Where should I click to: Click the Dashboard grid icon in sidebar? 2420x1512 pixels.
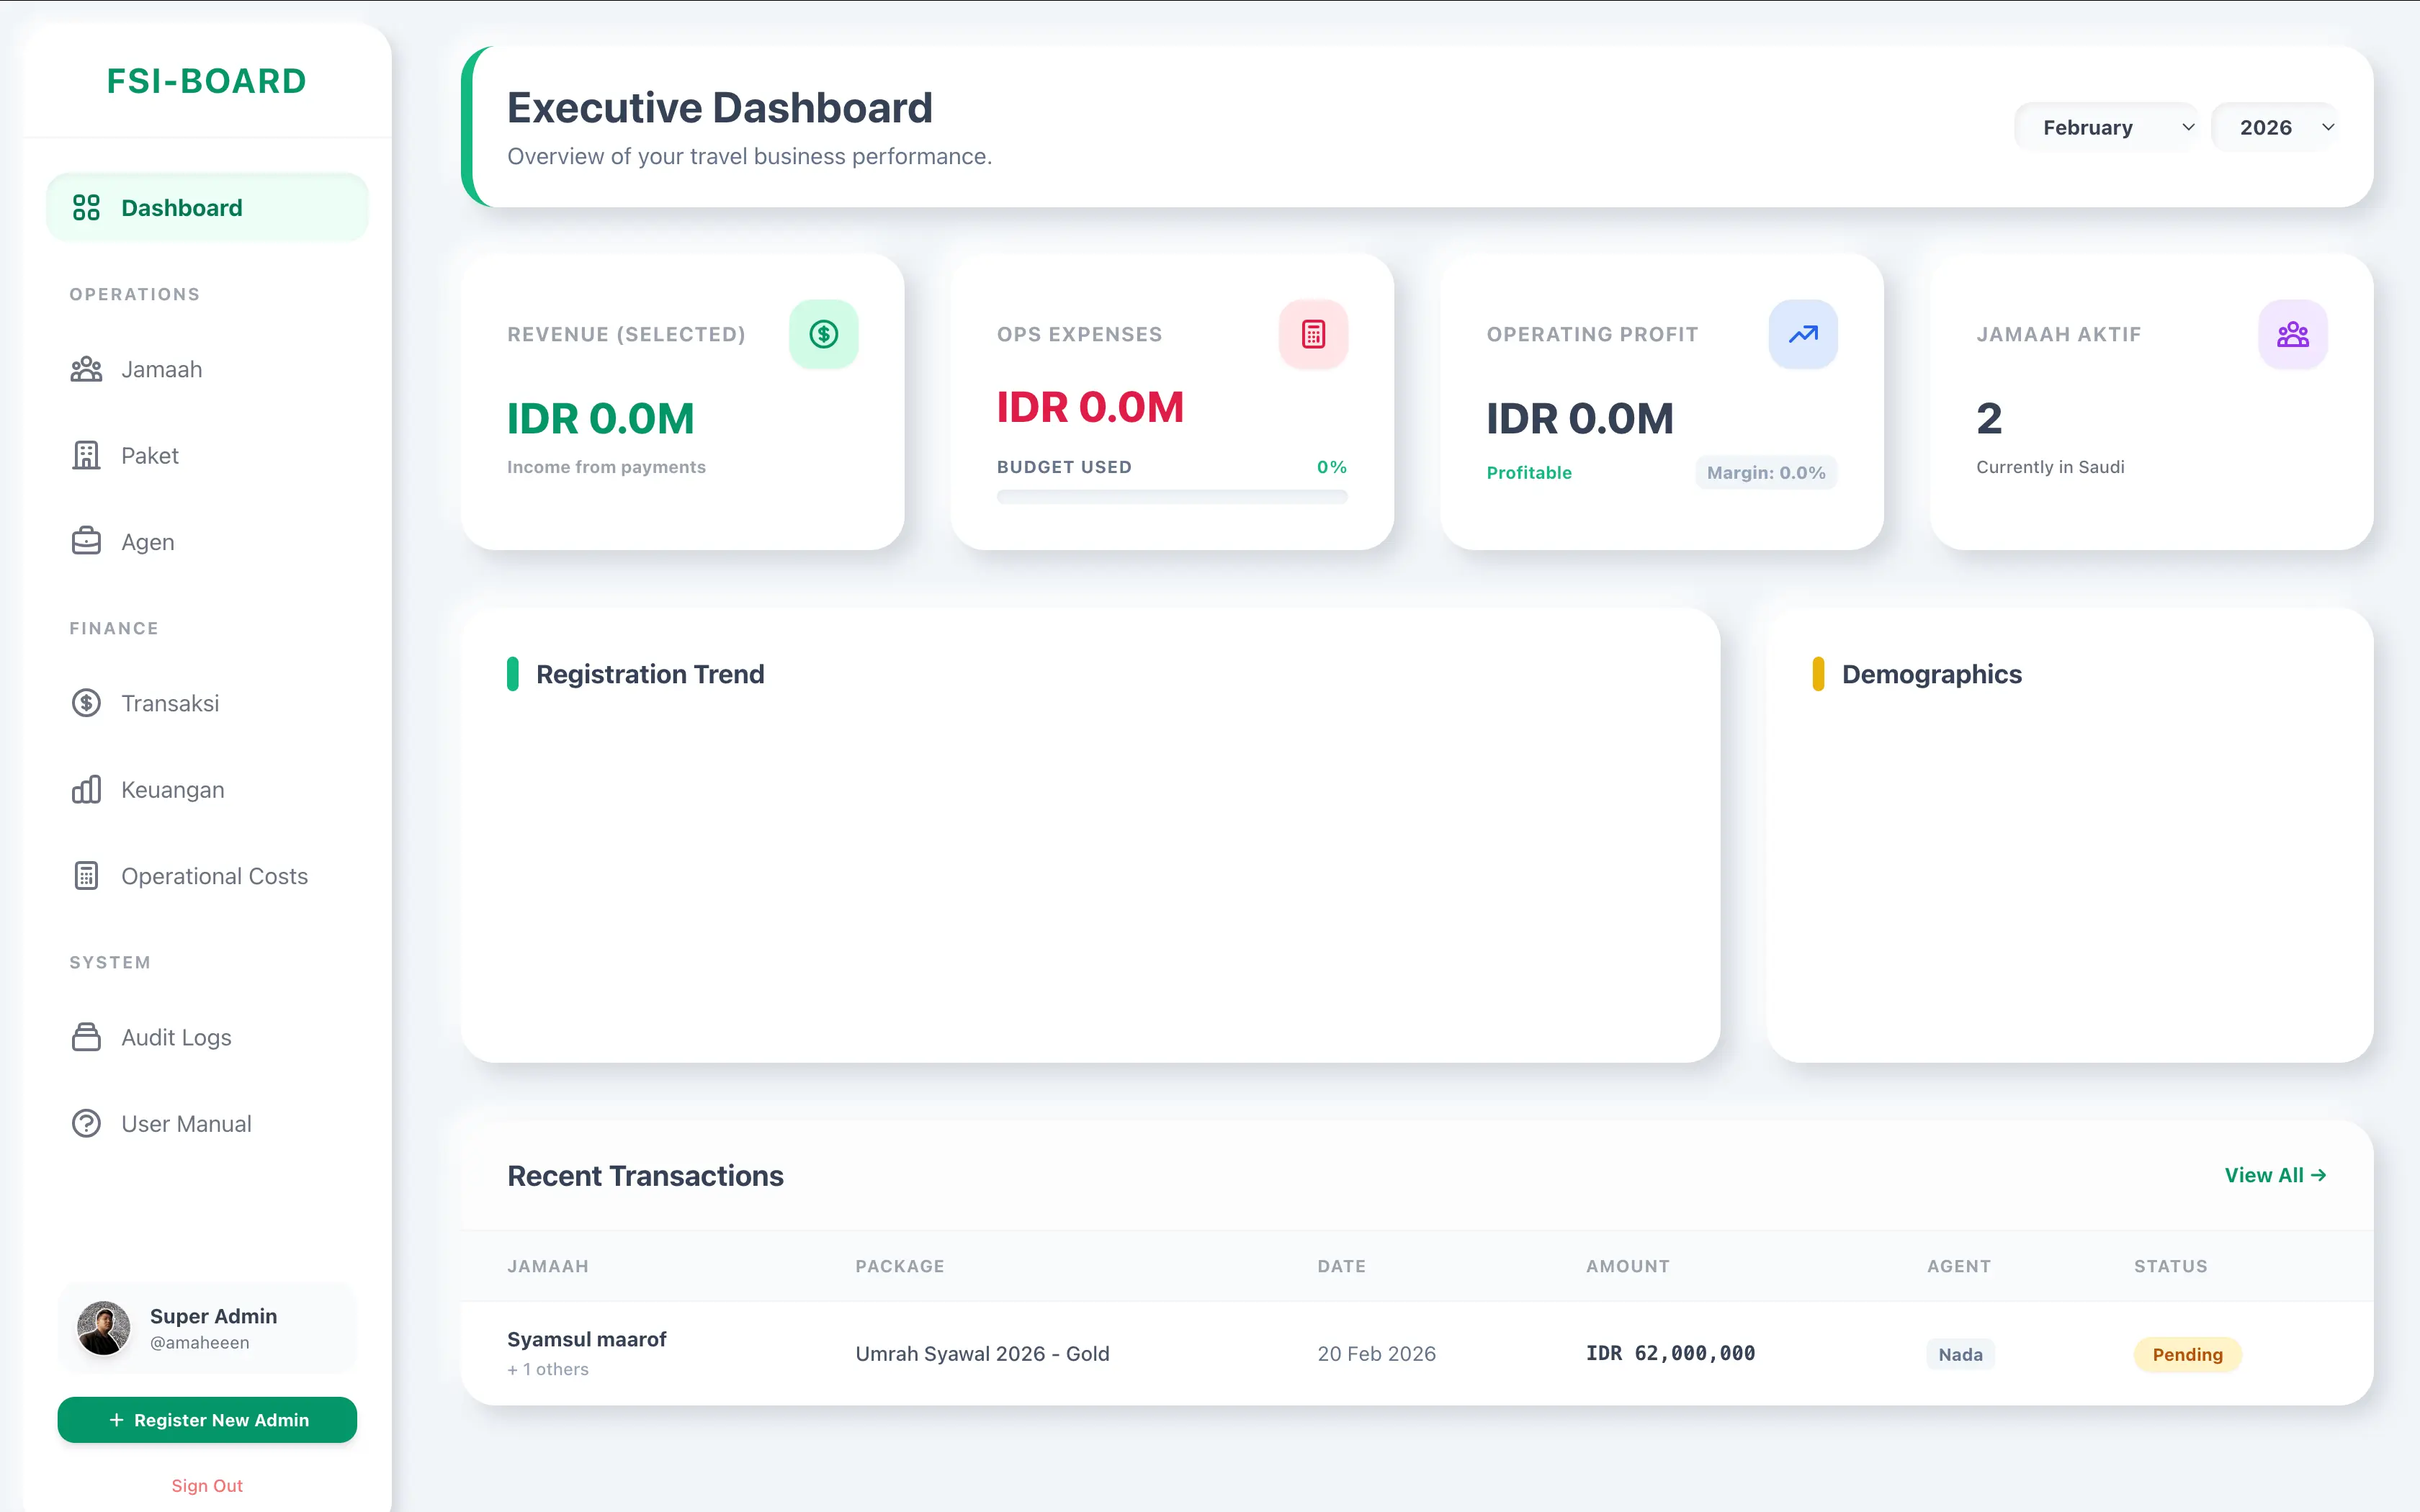[86, 208]
